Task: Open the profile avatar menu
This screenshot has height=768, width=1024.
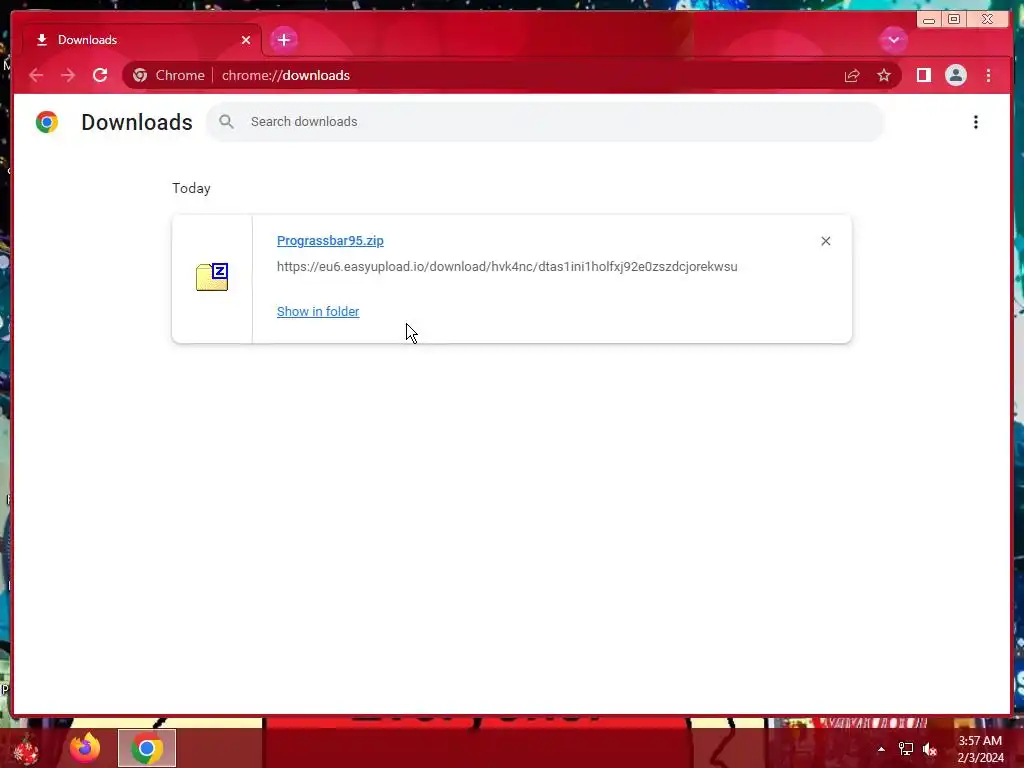Action: pyautogui.click(x=955, y=75)
